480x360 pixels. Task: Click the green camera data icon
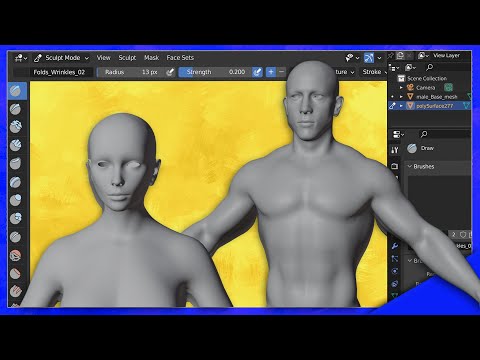click(448, 88)
